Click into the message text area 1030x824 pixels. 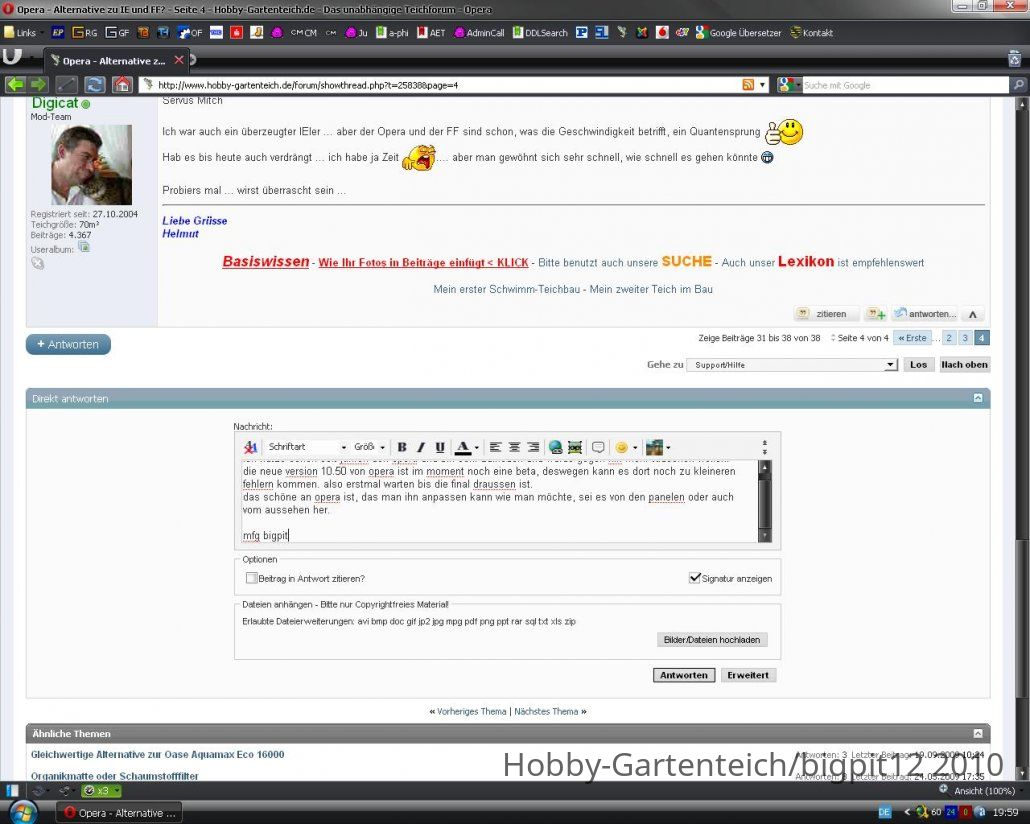coord(499,501)
